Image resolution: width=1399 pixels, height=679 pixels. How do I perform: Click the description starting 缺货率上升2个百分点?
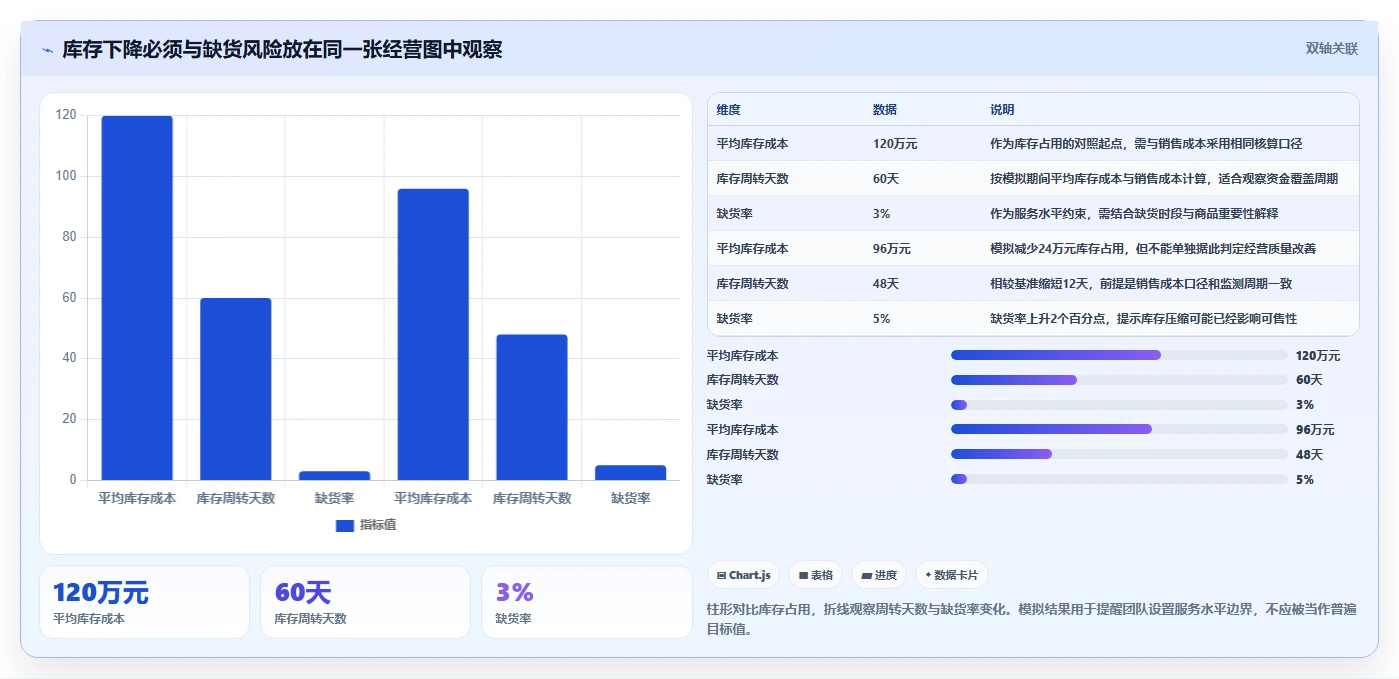click(x=1144, y=319)
